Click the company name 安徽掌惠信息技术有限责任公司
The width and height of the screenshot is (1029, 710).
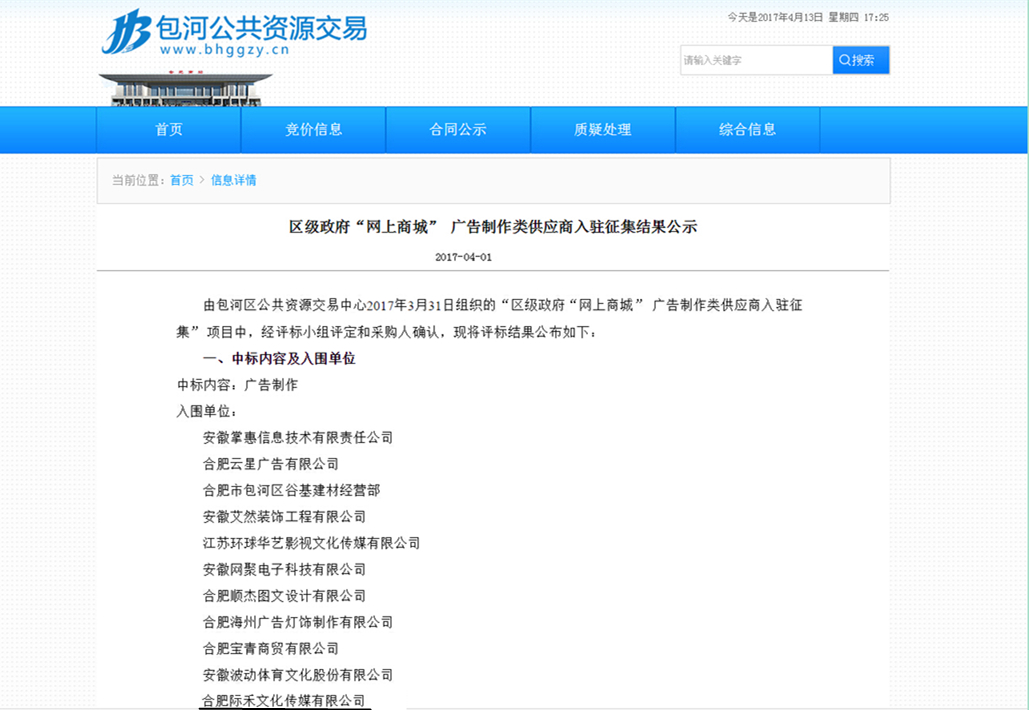tap(297, 437)
